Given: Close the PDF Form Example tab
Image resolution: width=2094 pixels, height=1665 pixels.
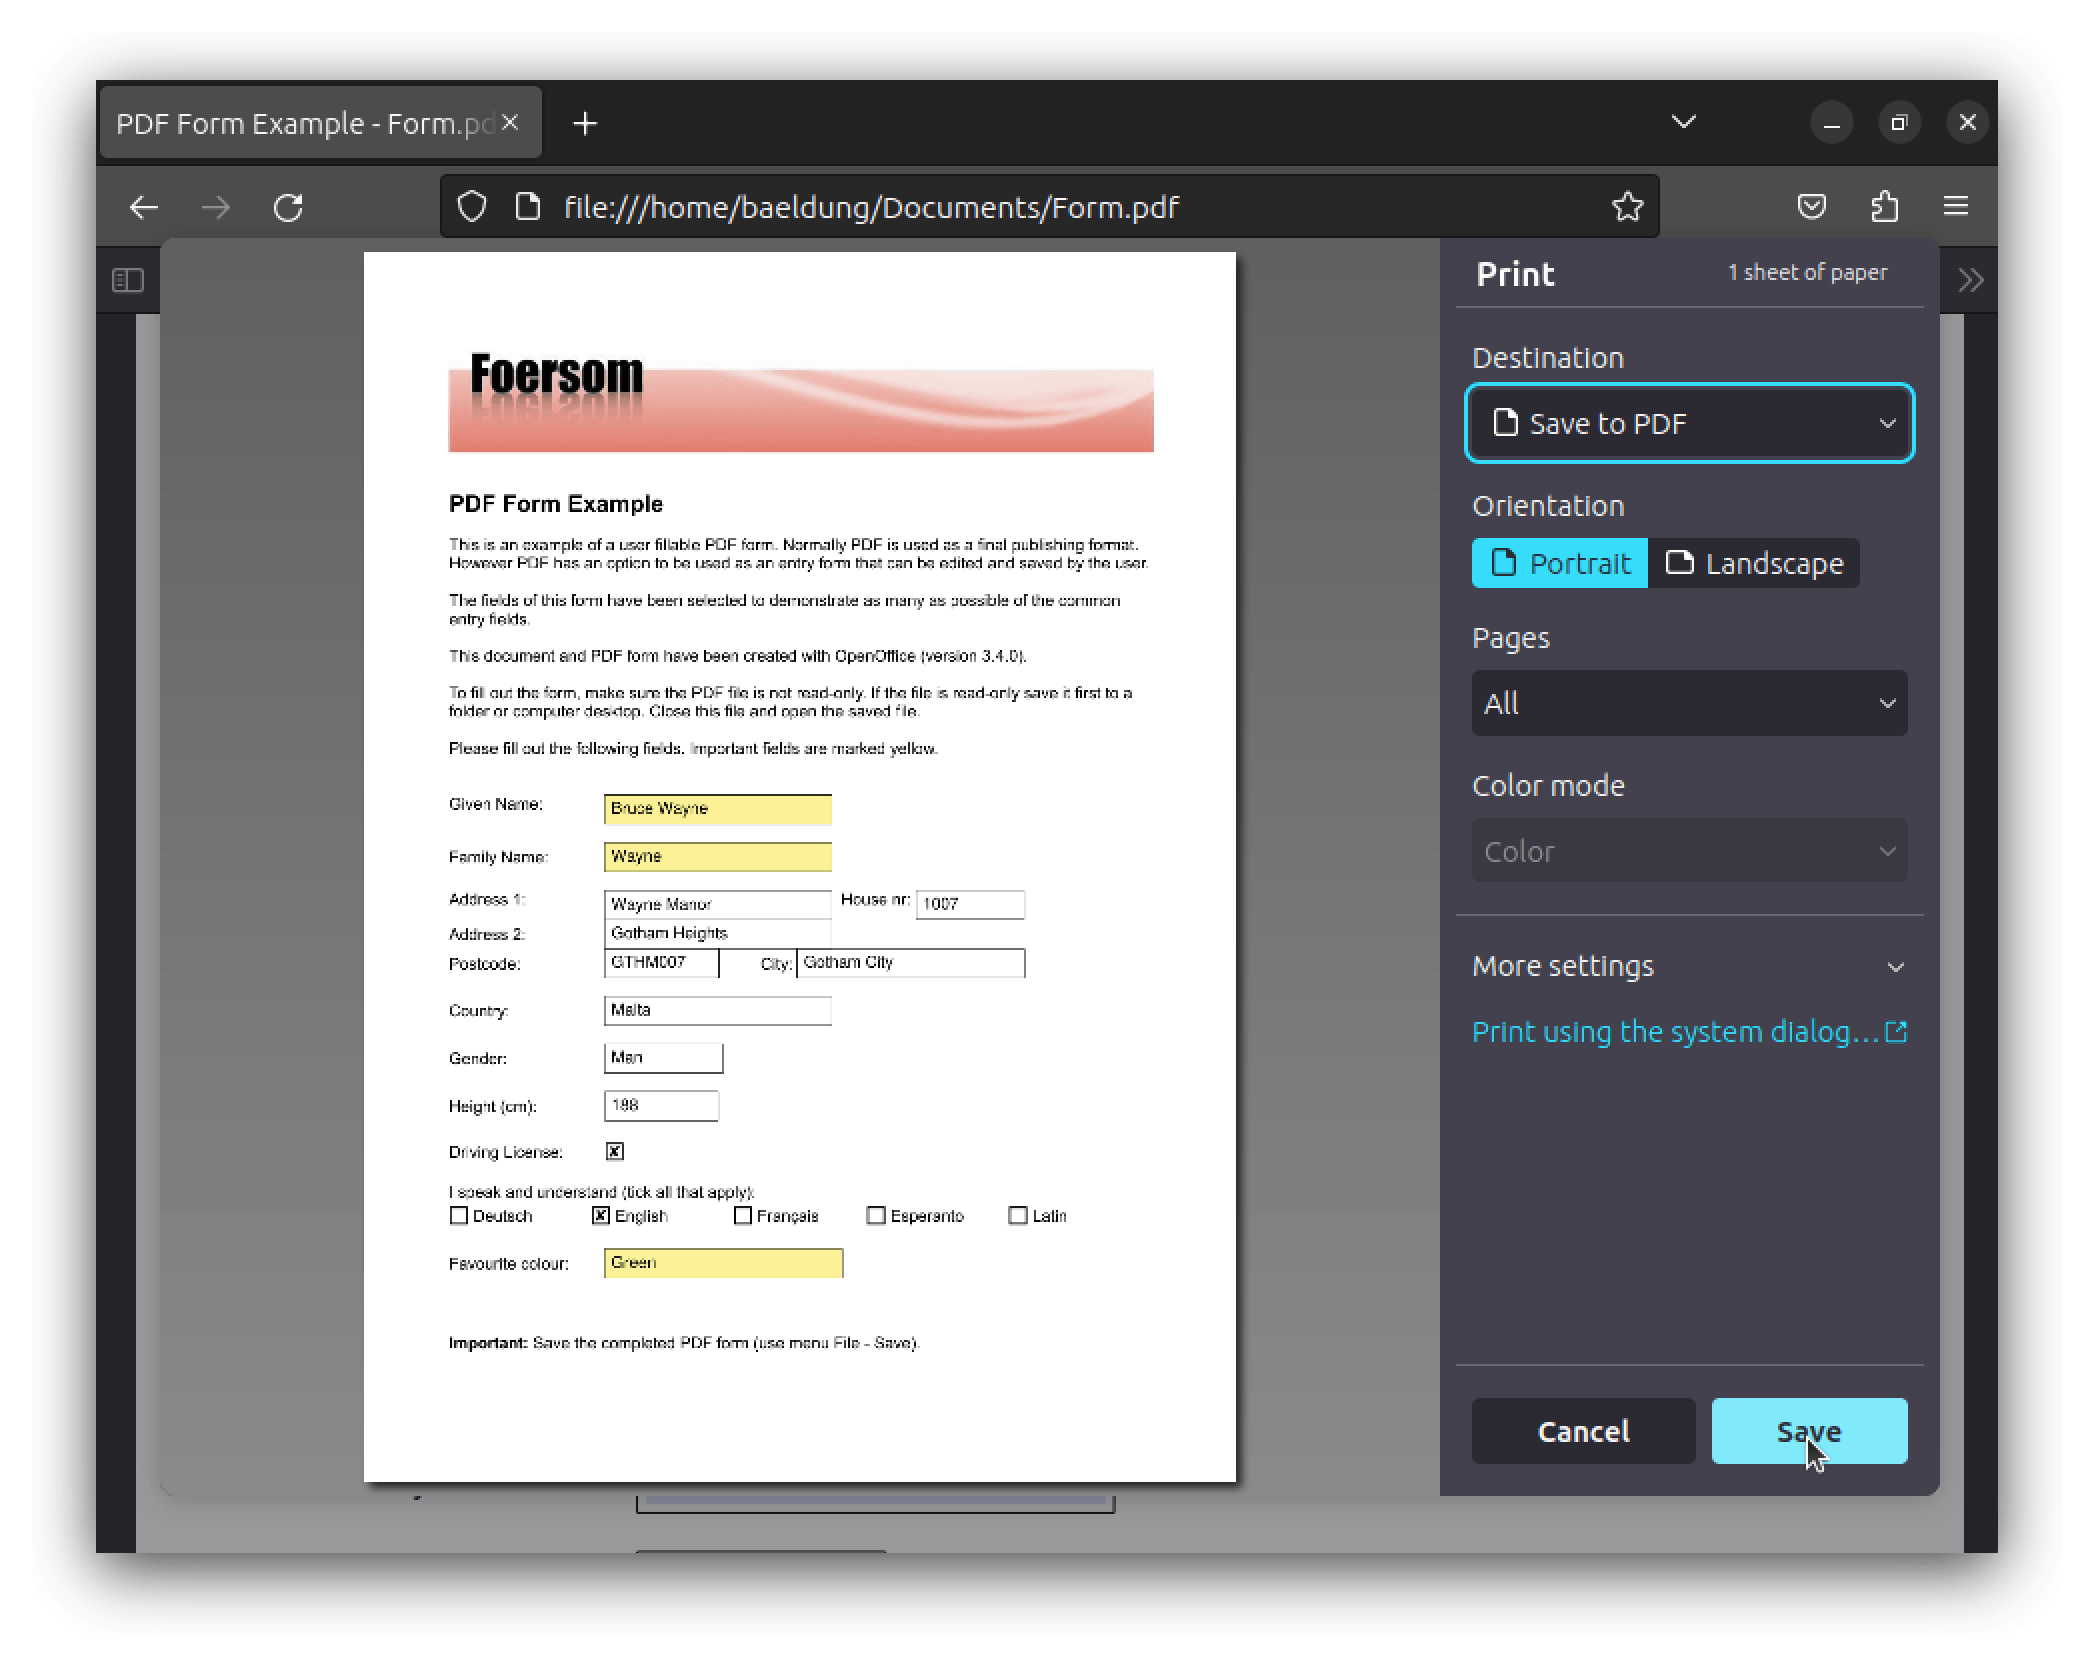Looking at the screenshot, I should 510,122.
